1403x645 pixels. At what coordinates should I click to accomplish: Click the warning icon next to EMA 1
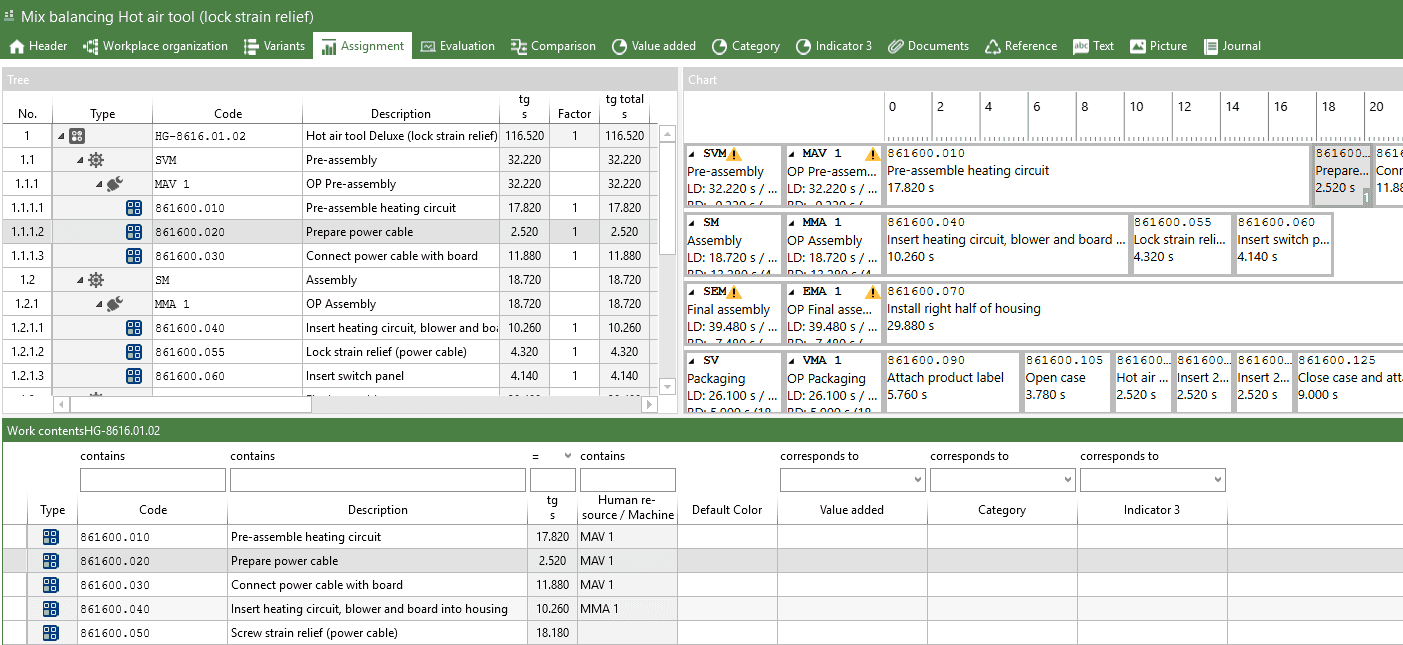click(x=872, y=292)
